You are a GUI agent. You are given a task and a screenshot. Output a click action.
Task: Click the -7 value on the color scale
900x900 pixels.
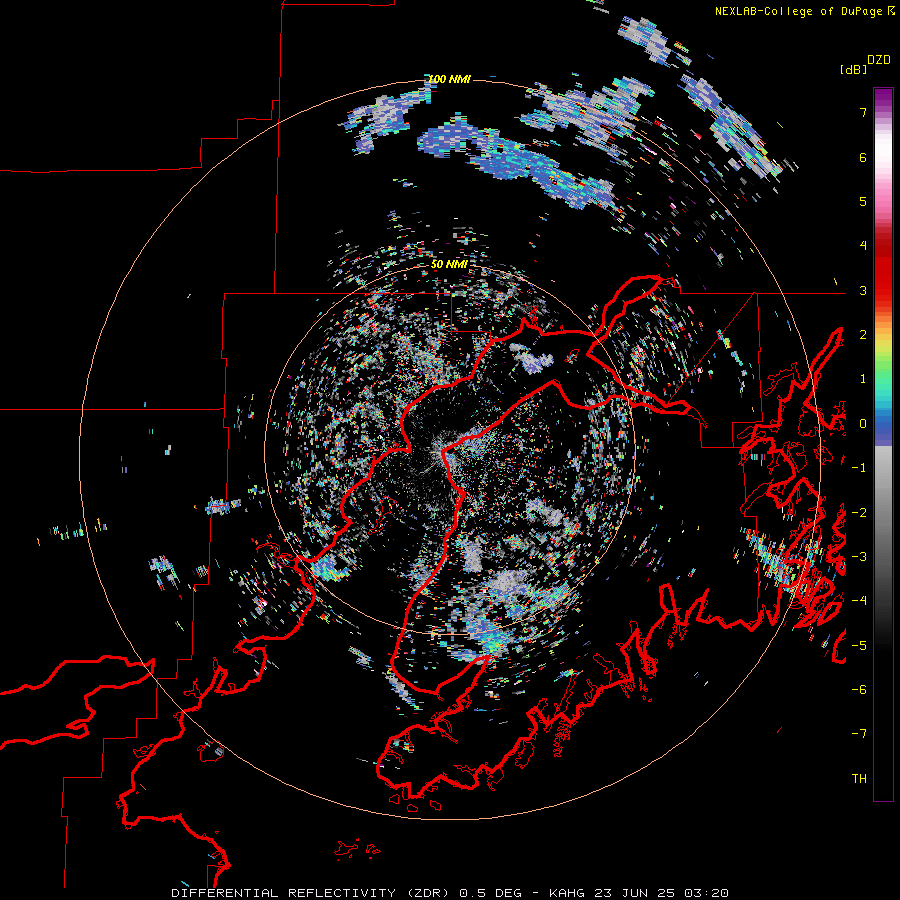[859, 734]
